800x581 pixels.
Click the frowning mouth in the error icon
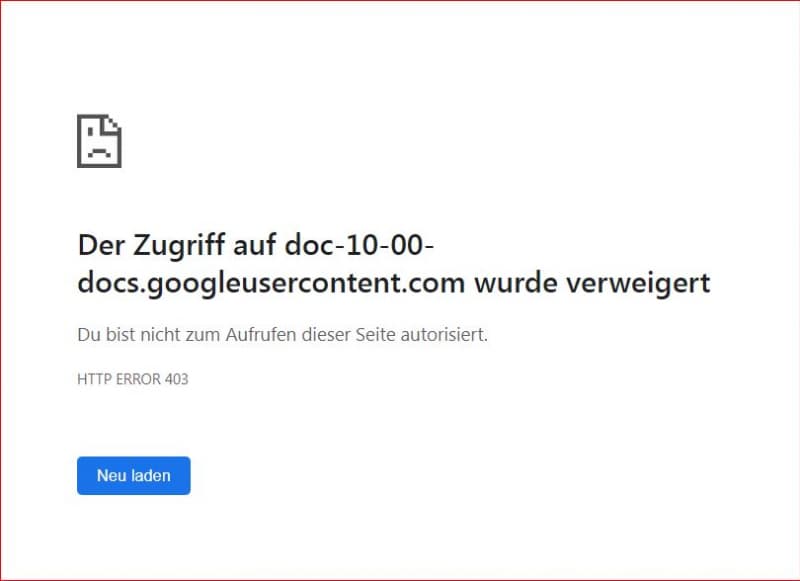point(99,153)
